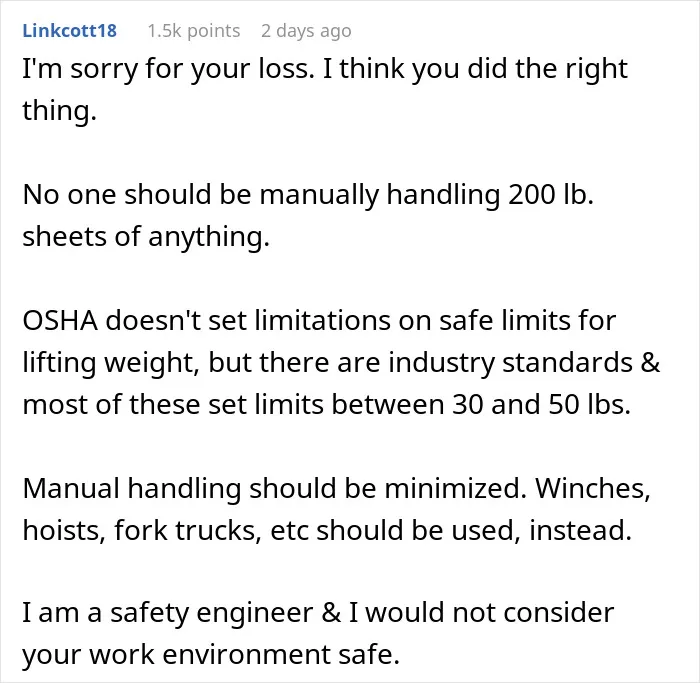This screenshot has height=683, width=700.
Task: Click the word "thing." ending the first paragraph
Action: pos(59,111)
